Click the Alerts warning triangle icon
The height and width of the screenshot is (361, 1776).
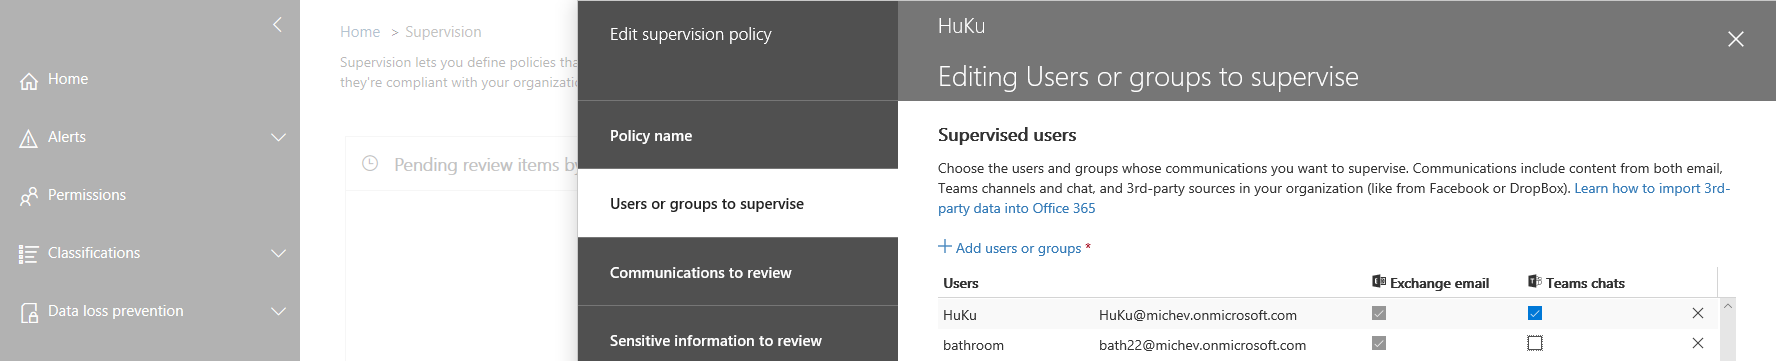tap(29, 139)
